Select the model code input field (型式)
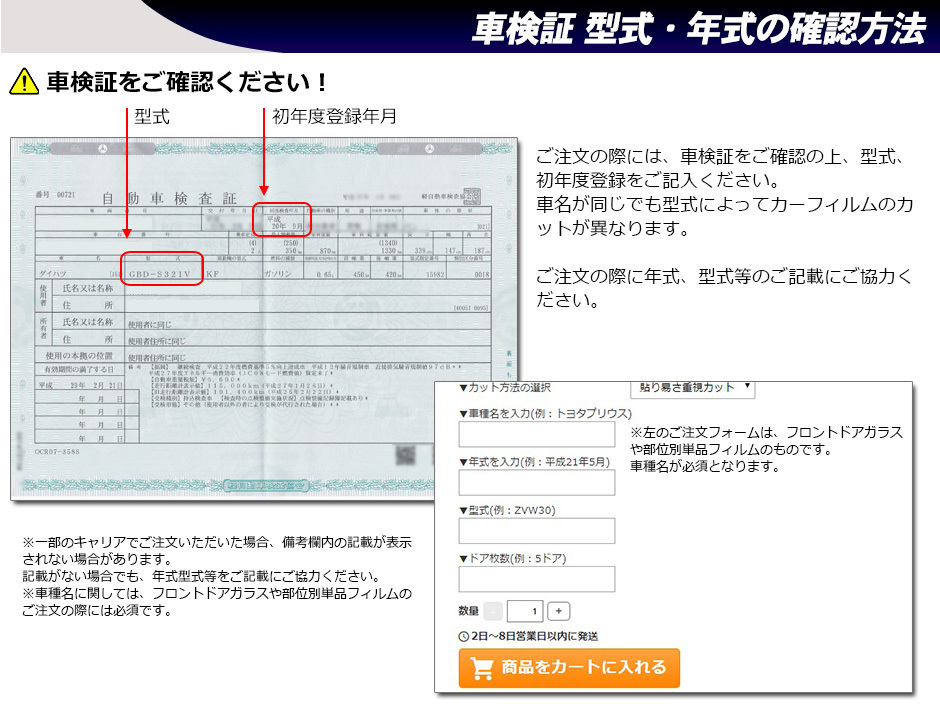 [536, 531]
